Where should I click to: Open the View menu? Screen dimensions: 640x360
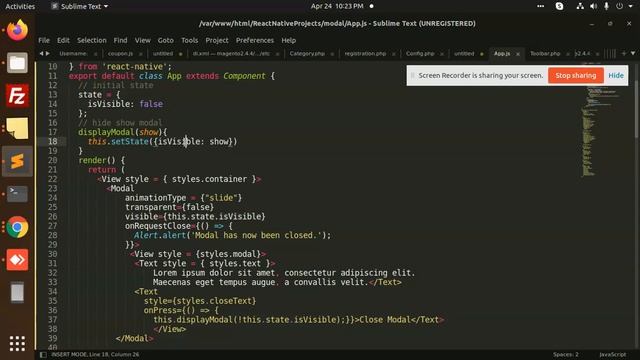142,40
